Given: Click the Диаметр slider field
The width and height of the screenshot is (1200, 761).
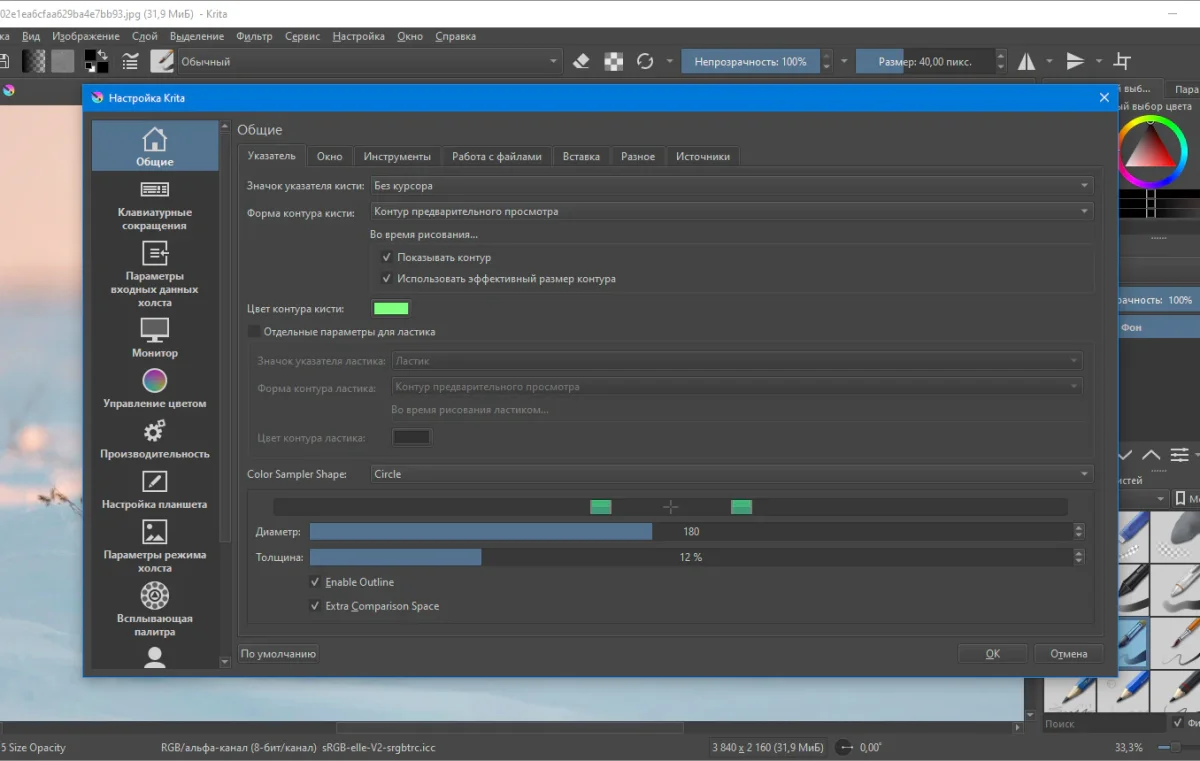Looking at the screenshot, I should point(690,532).
